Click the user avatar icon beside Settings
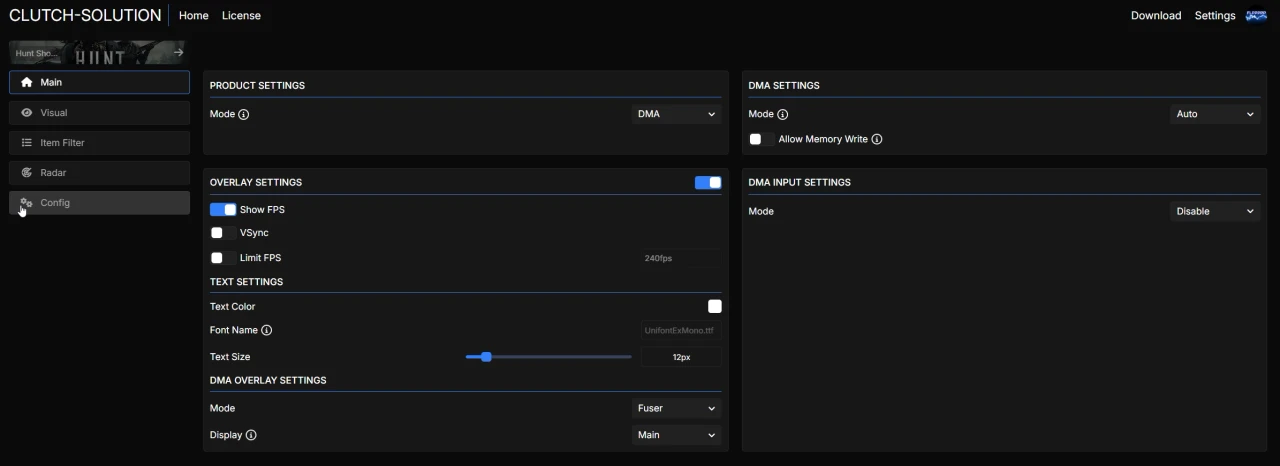Viewport: 1280px width, 466px height. (1255, 16)
